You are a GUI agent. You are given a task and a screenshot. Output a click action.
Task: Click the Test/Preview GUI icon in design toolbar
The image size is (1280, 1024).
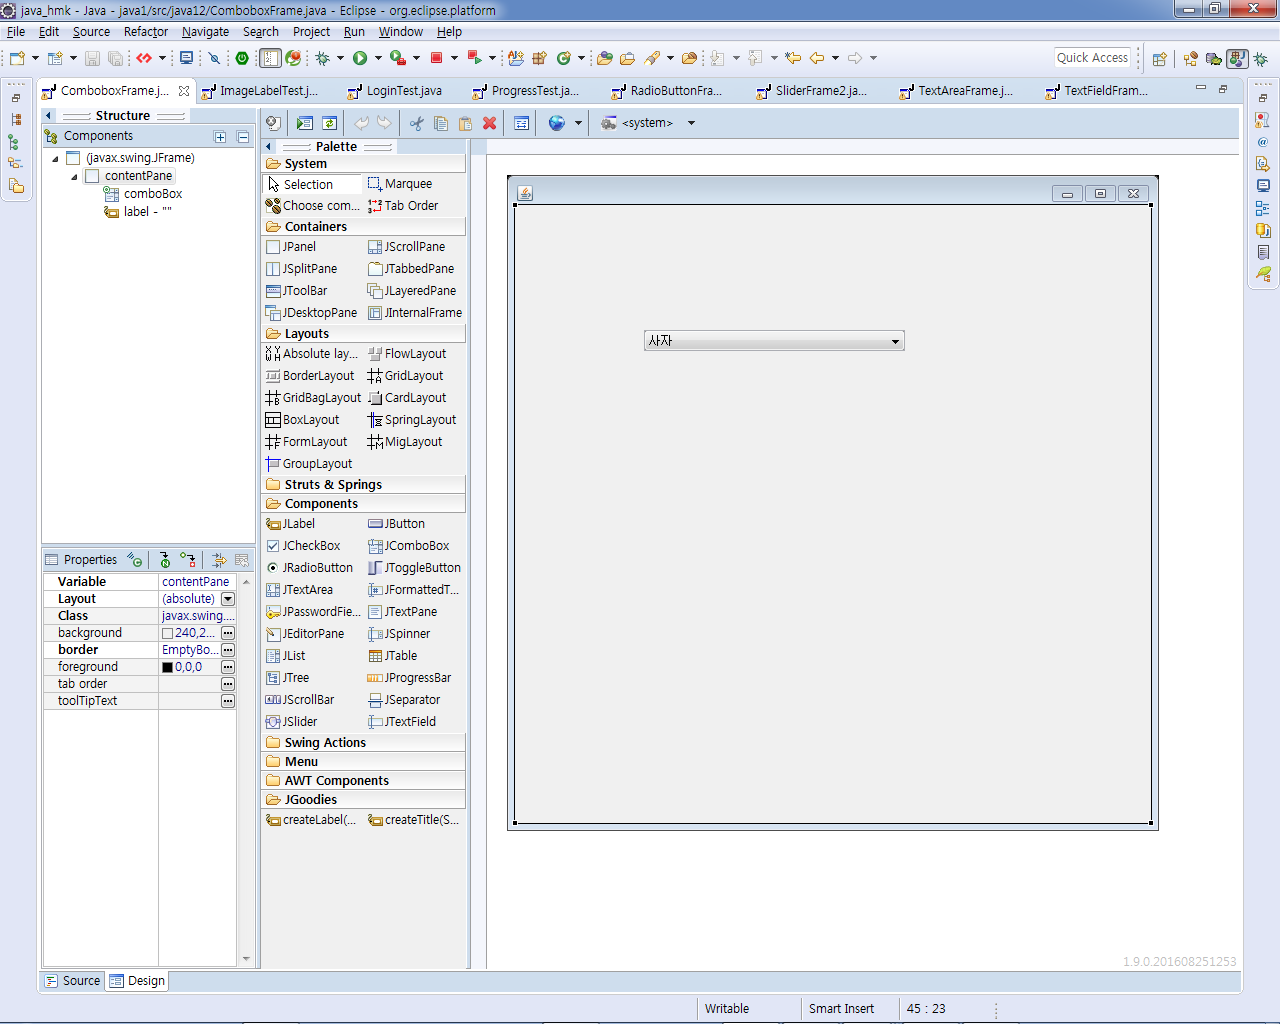click(305, 123)
